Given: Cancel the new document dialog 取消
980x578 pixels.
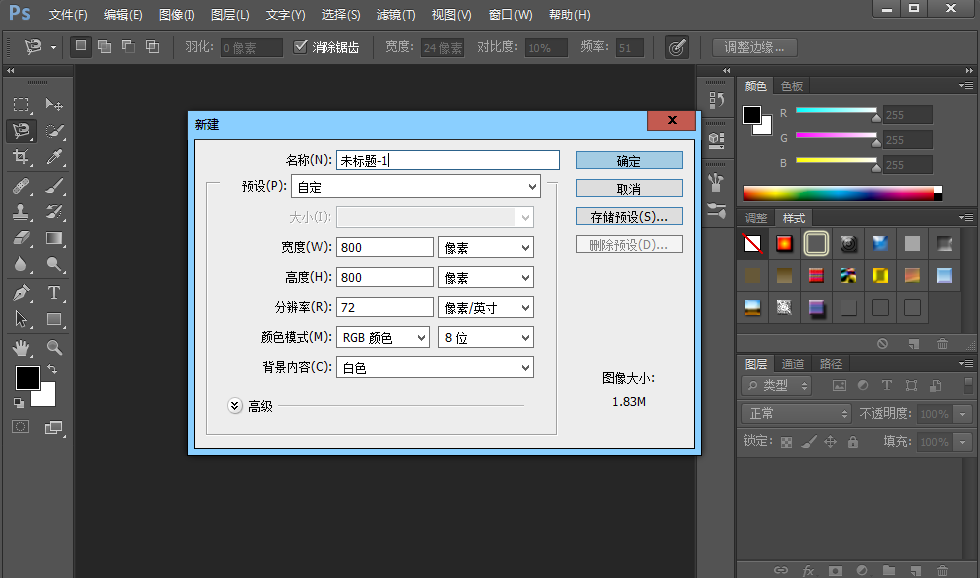Looking at the screenshot, I should 629,189.
